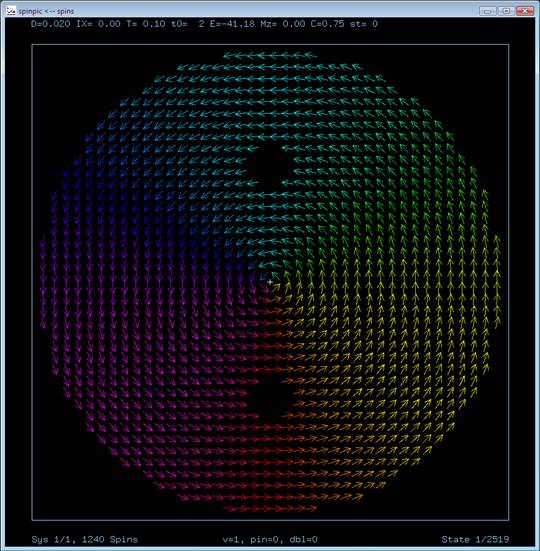Click the 'State 1/2519' counter
Screen dimensions: 540x551
tap(475, 539)
